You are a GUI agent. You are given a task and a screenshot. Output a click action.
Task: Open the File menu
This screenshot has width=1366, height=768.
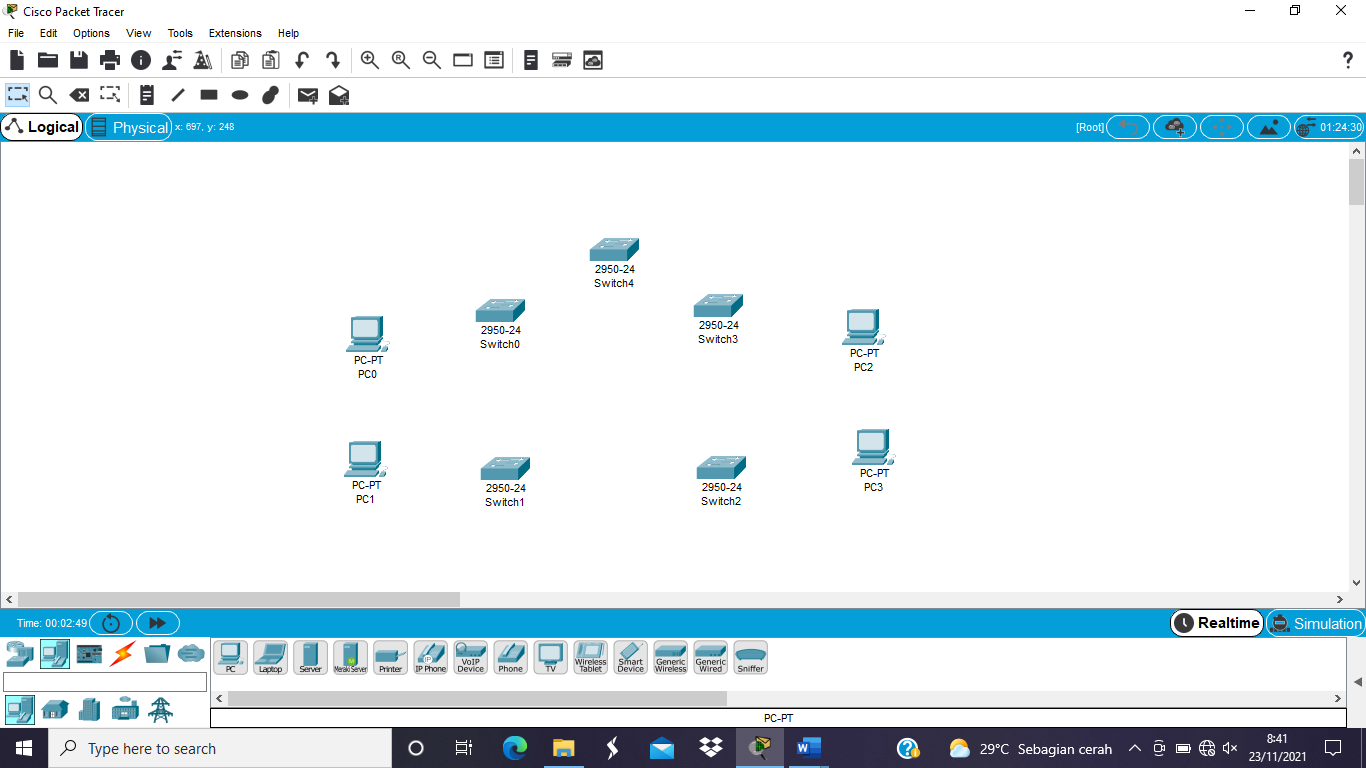pyautogui.click(x=16, y=33)
